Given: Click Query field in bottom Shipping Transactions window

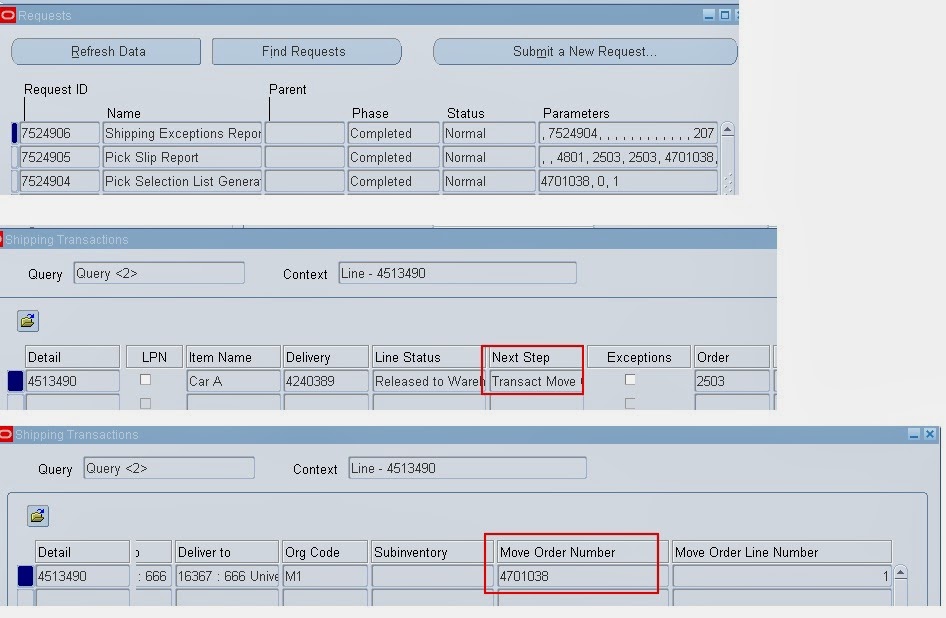Looking at the screenshot, I should pyautogui.click(x=169, y=468).
